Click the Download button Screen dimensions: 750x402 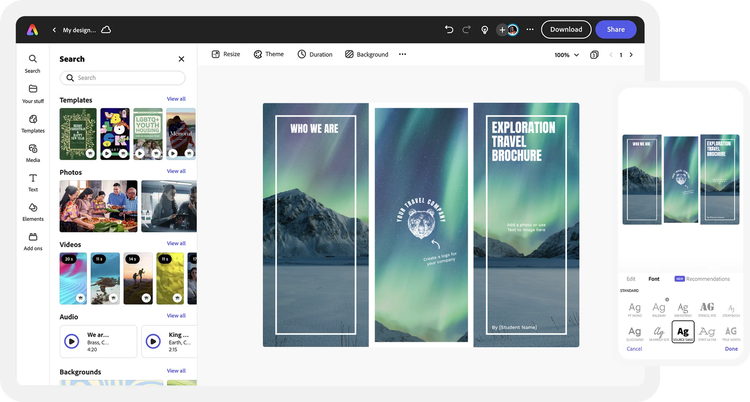tap(566, 30)
